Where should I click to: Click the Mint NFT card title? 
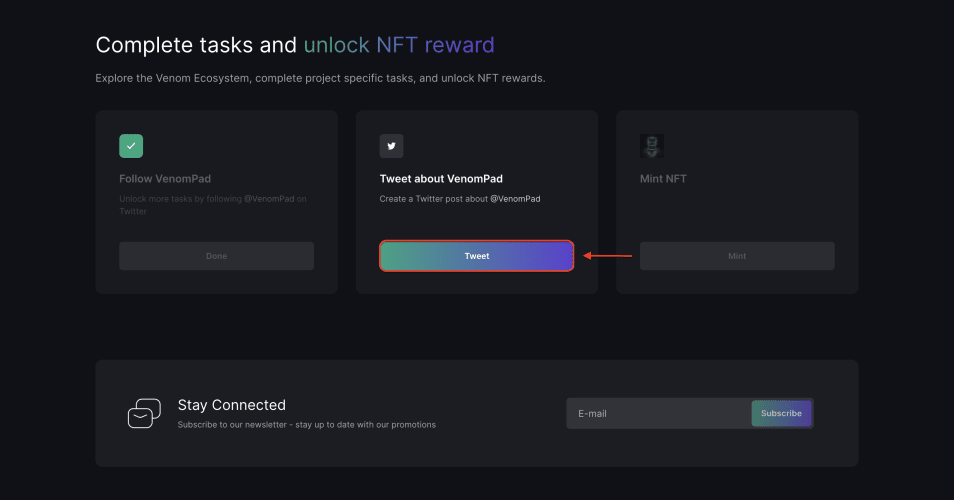coord(663,179)
